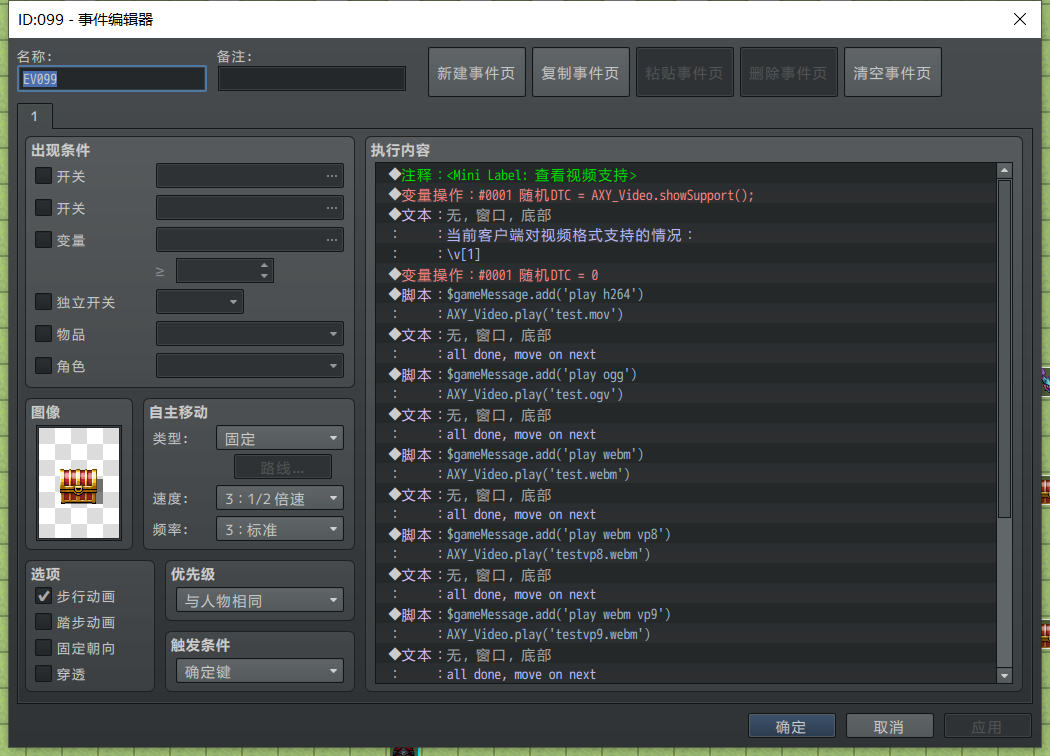Select the 当前客户端对视频格式支持的情况 text line
Viewport: 1050px width, 756px height.
pyautogui.click(x=686, y=235)
